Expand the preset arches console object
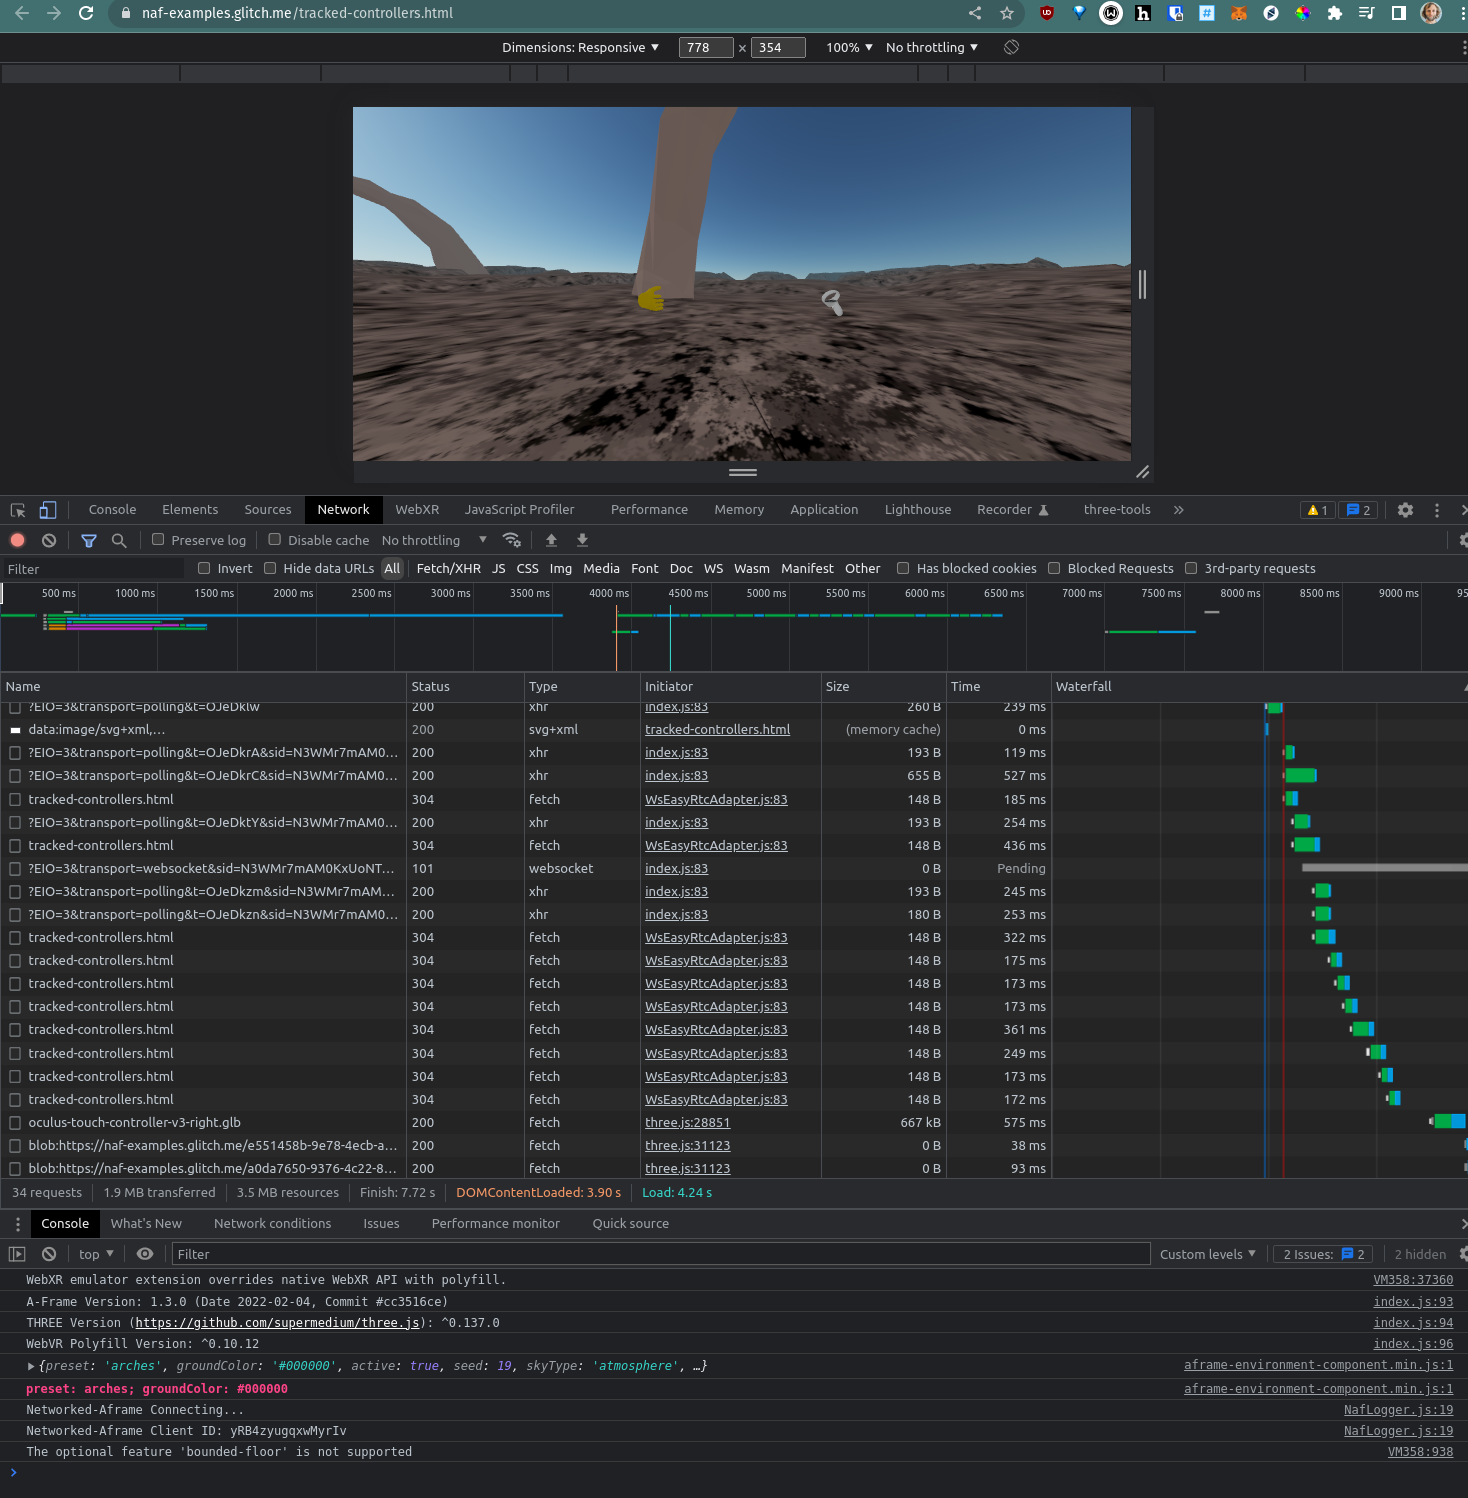Screen dimensions: 1468x1498 click(x=31, y=1366)
